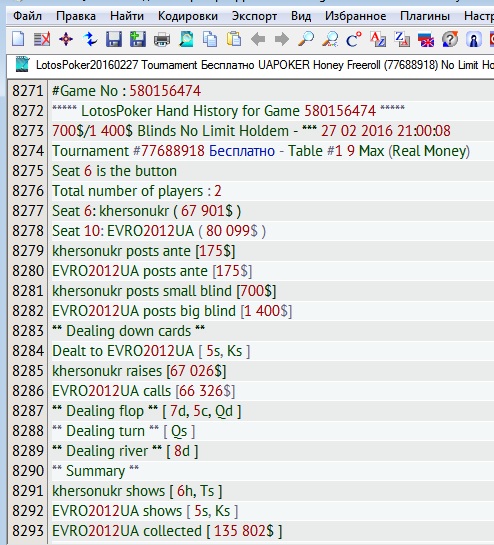Save As floppy icon with green plus

(x=138, y=39)
